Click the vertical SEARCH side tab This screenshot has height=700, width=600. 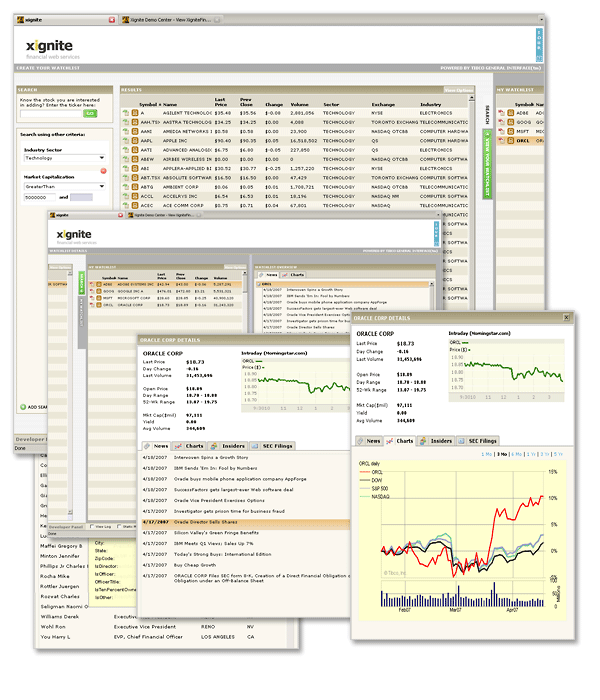click(x=487, y=115)
